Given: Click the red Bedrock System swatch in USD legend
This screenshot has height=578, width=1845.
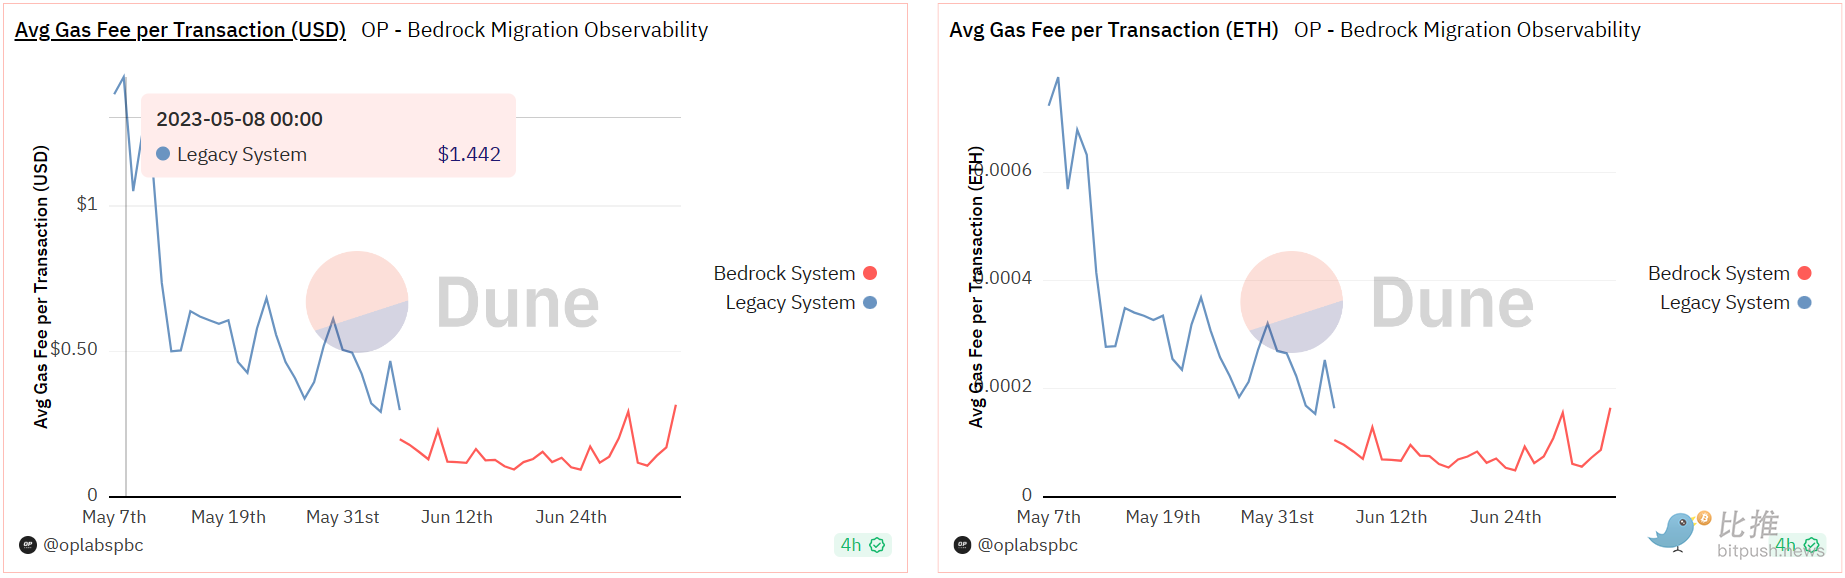Looking at the screenshot, I should point(870,273).
